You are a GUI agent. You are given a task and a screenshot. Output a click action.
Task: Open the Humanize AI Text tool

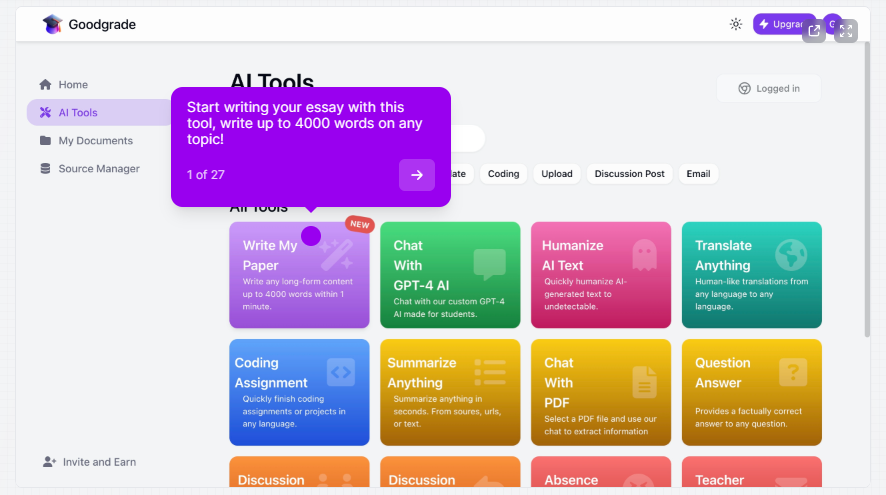(600, 275)
